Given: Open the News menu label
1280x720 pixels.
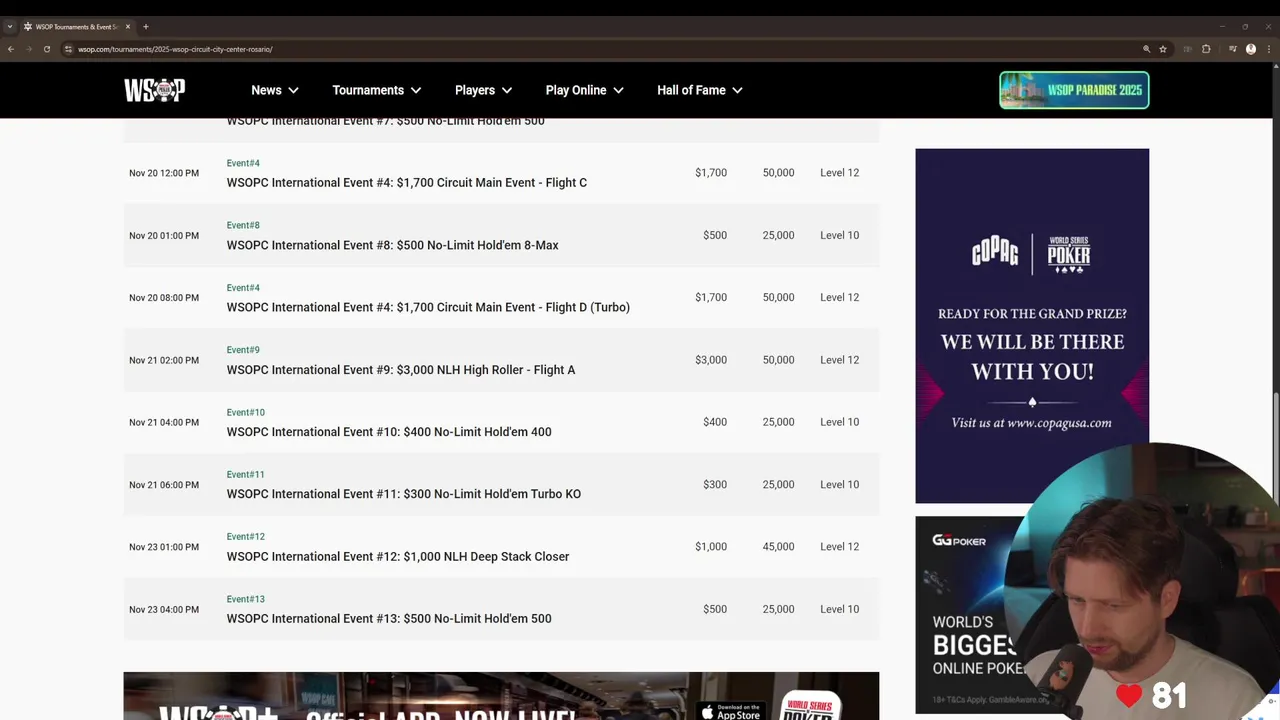Looking at the screenshot, I should (x=266, y=90).
